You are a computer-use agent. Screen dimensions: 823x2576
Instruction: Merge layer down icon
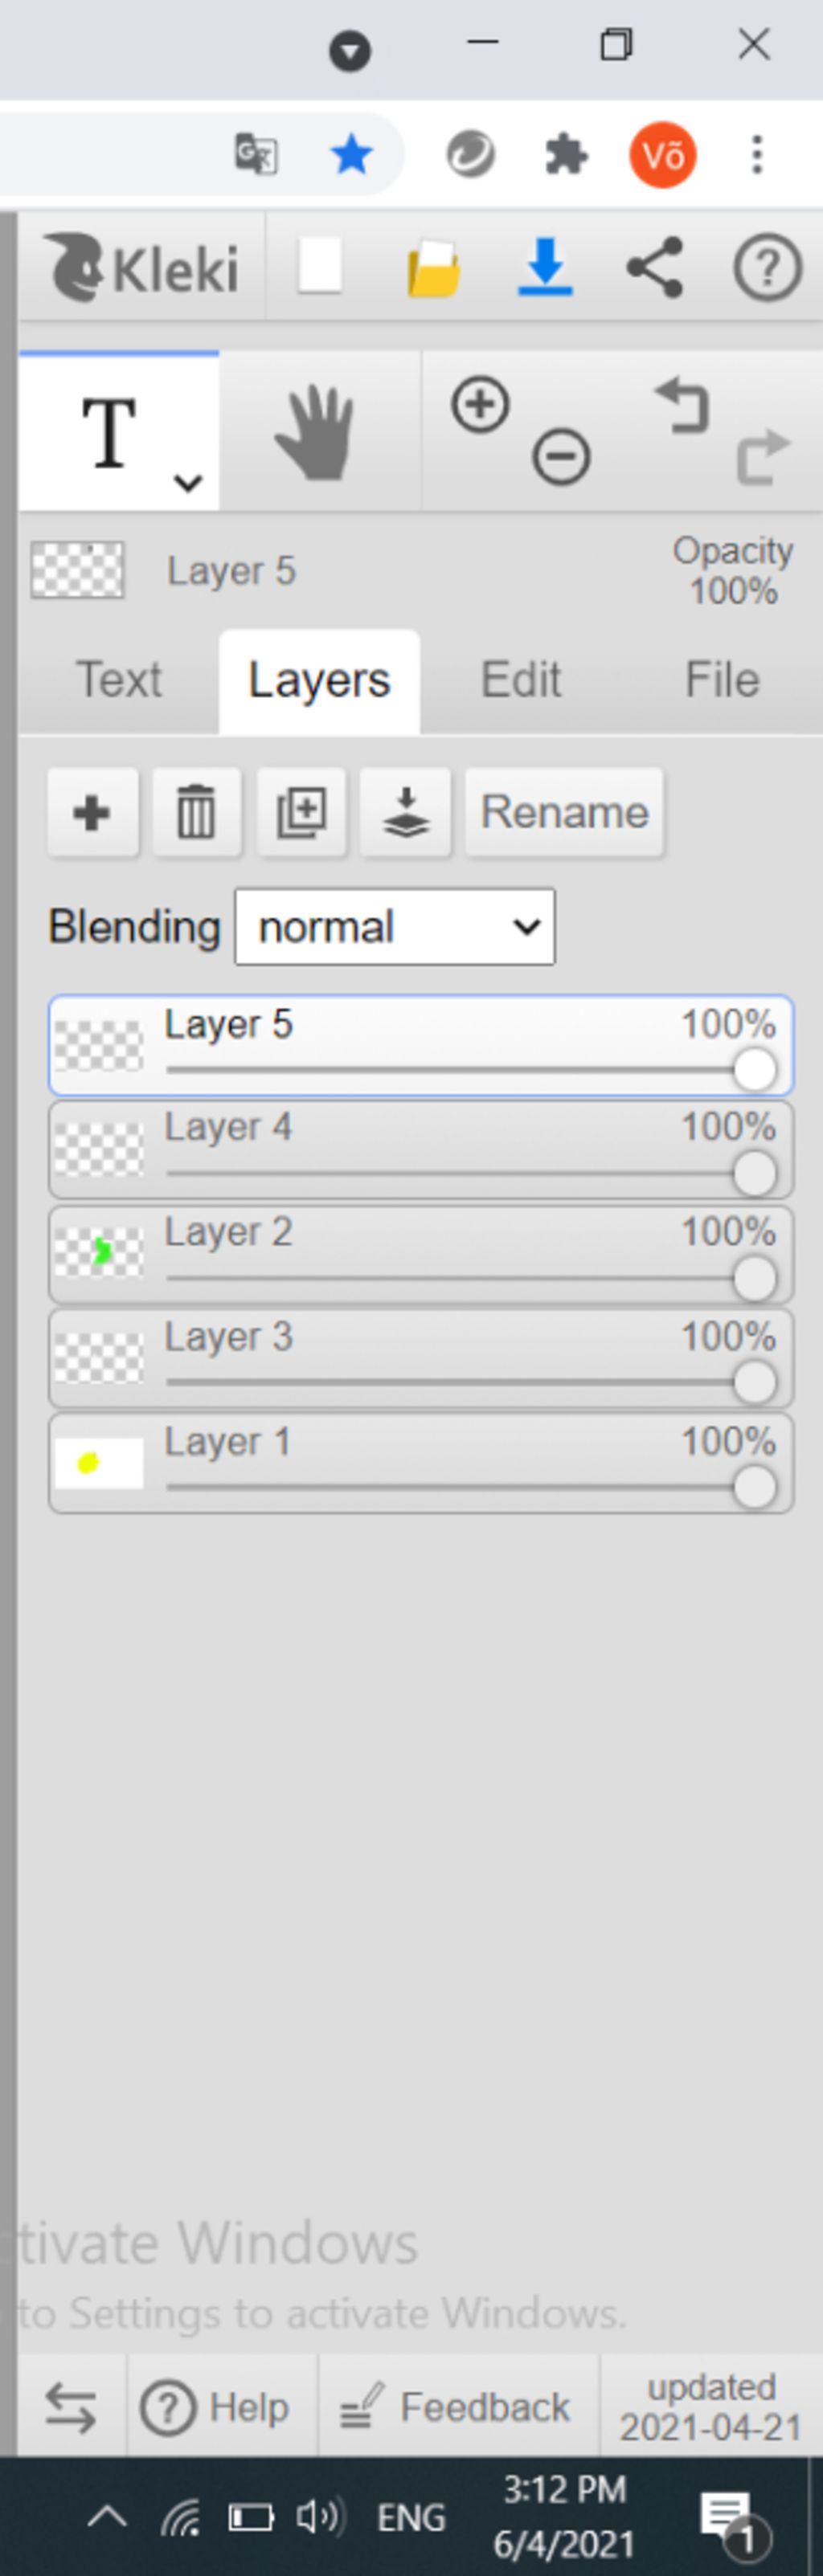[405, 812]
